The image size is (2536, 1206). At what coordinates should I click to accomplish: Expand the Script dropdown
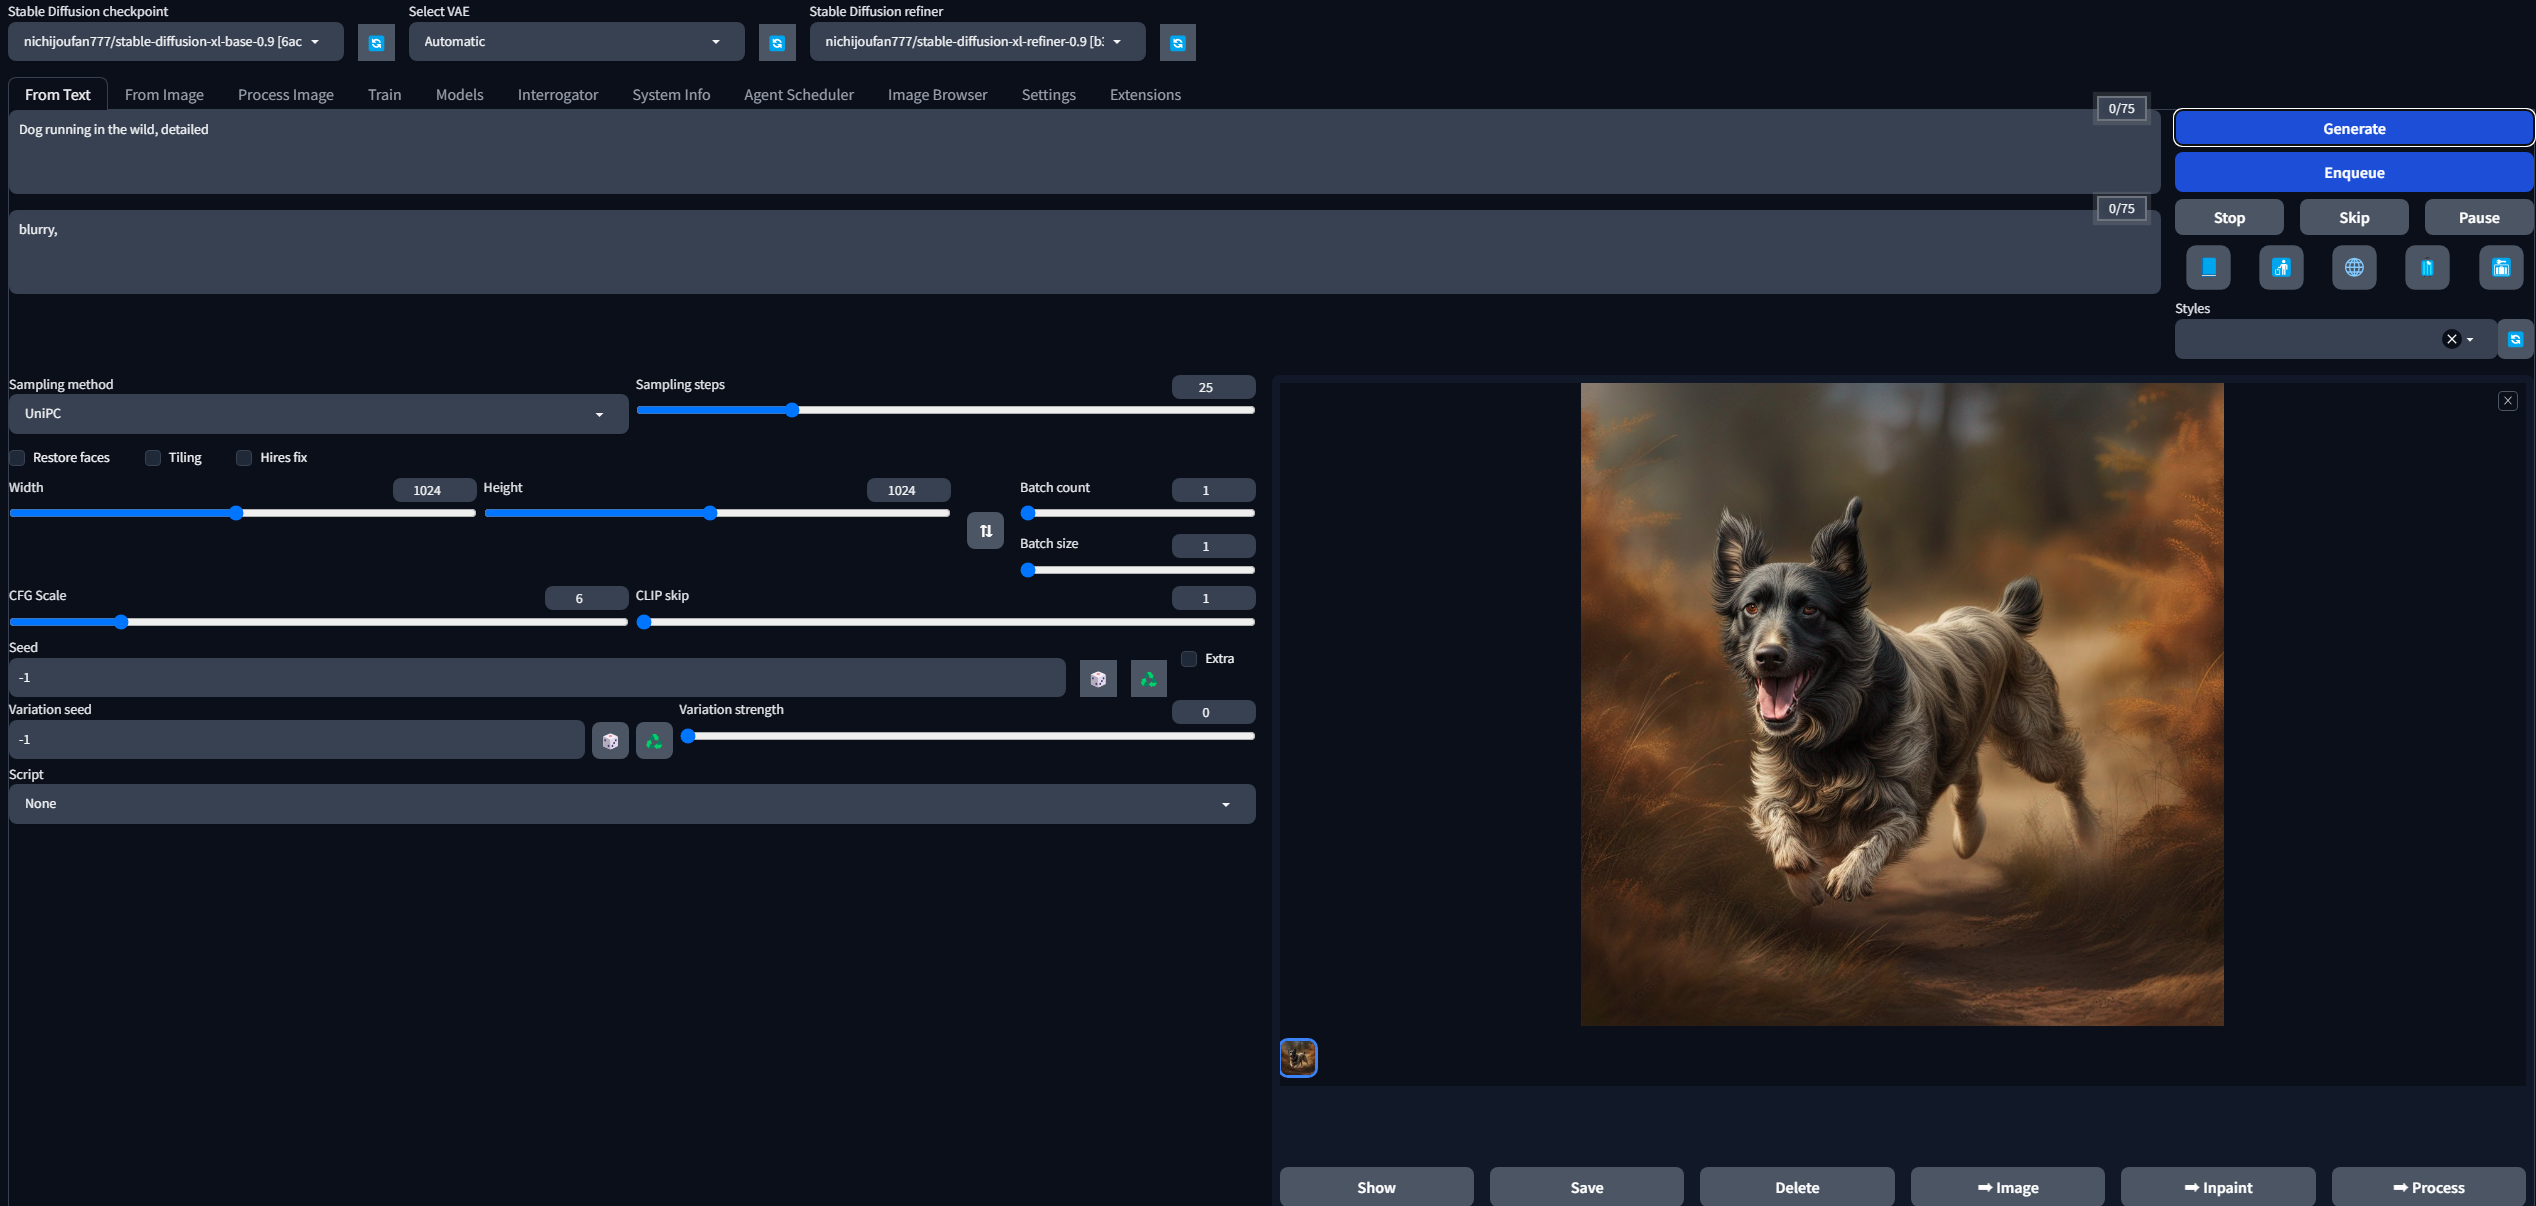[632, 804]
